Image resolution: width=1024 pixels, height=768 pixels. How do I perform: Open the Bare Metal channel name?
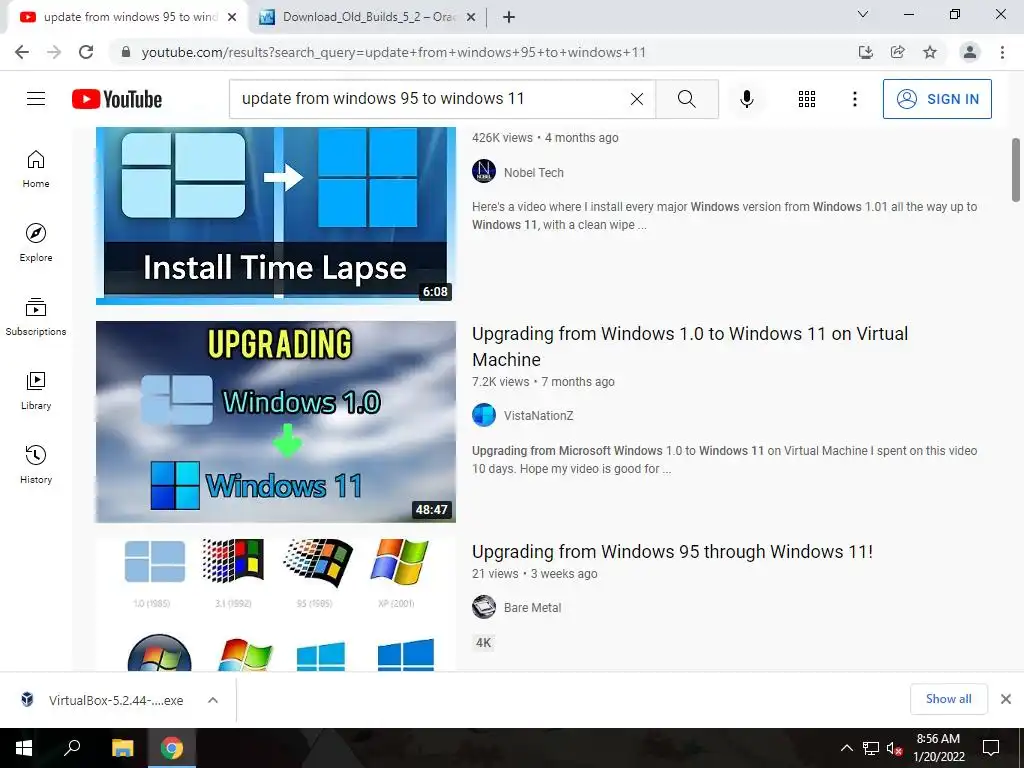coord(532,607)
